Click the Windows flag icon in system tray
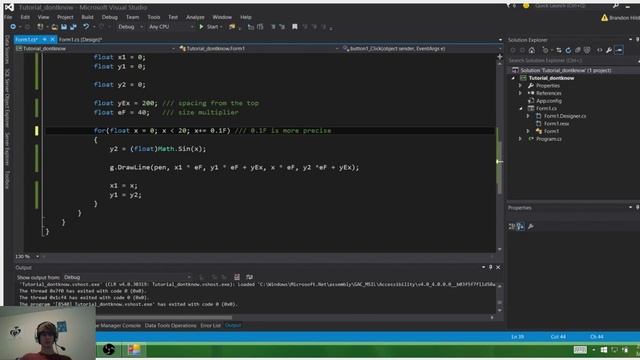The height and width of the screenshot is (360, 640). [604, 350]
